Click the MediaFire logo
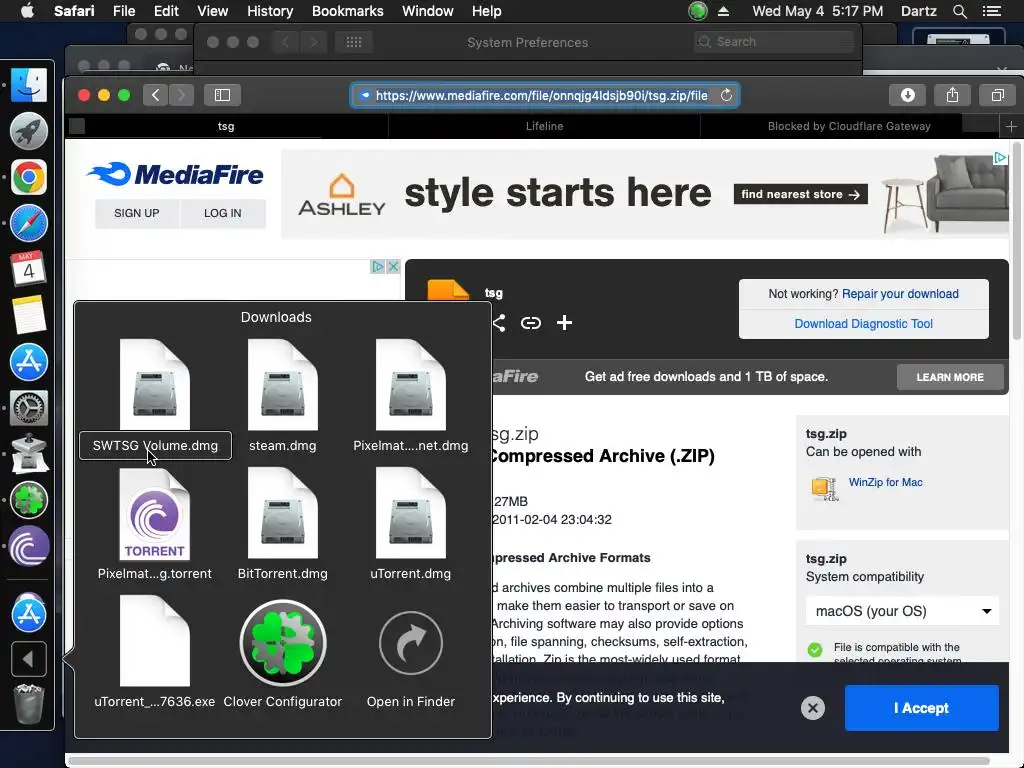Image resolution: width=1024 pixels, height=768 pixels. [176, 174]
